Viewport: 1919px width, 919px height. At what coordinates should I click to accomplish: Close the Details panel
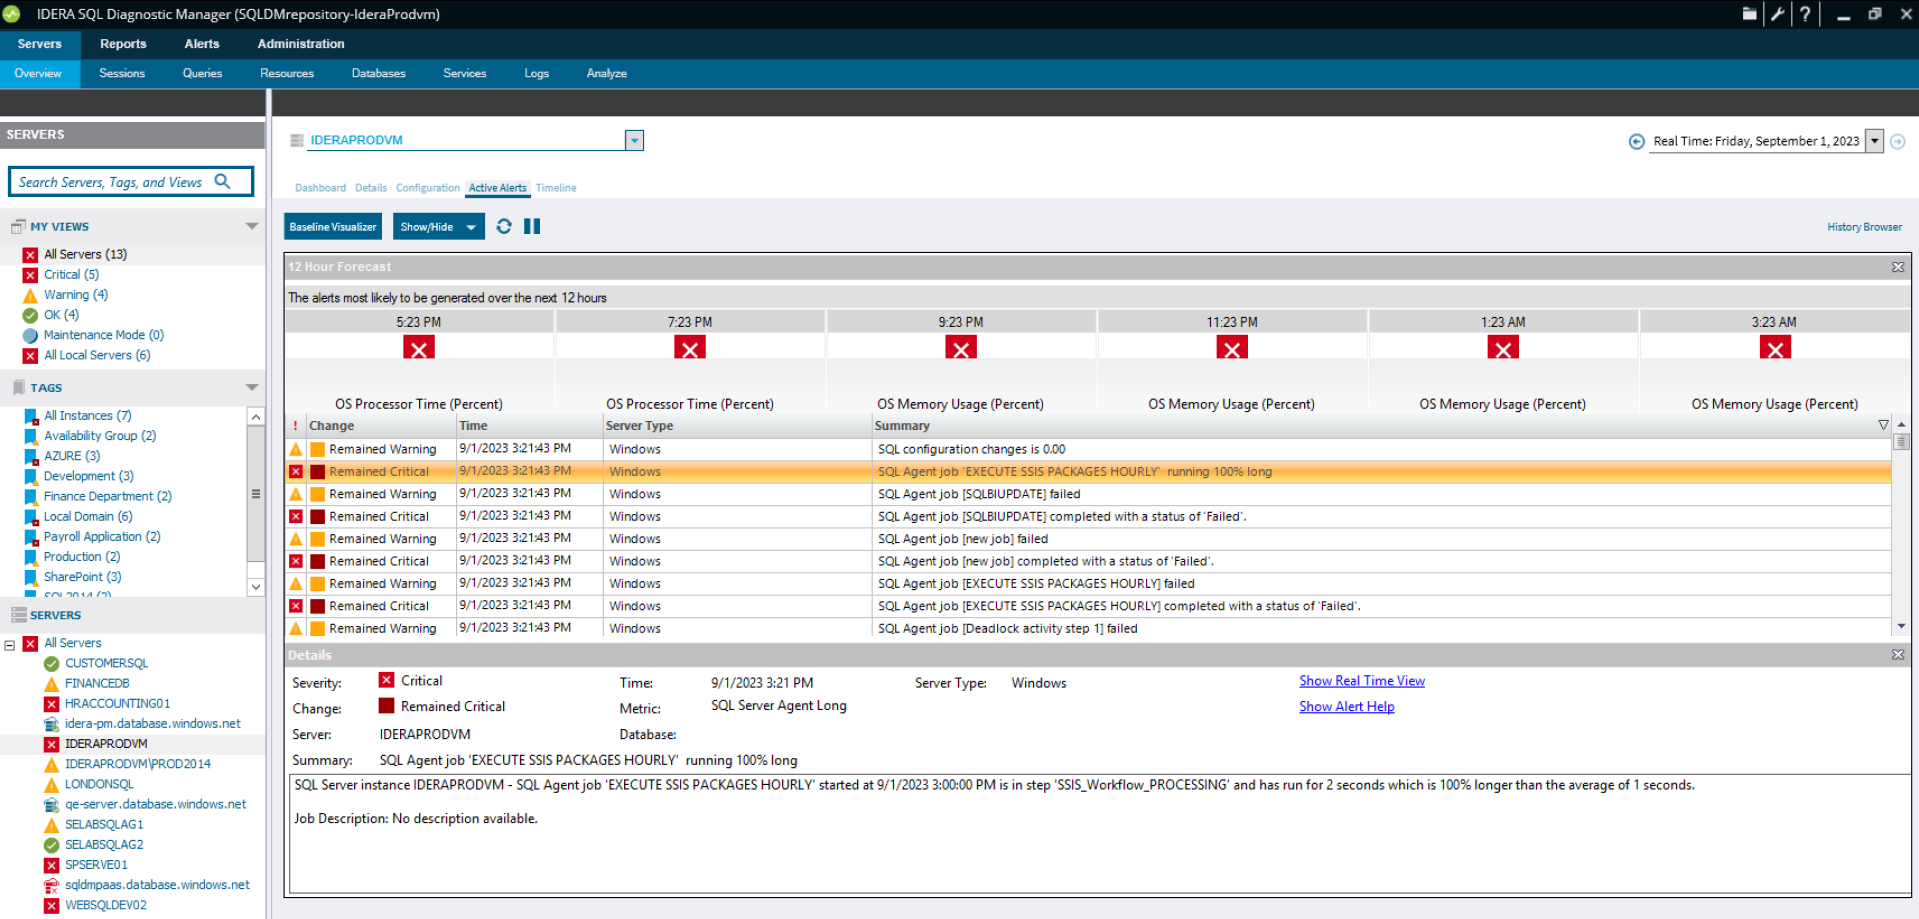click(x=1898, y=655)
